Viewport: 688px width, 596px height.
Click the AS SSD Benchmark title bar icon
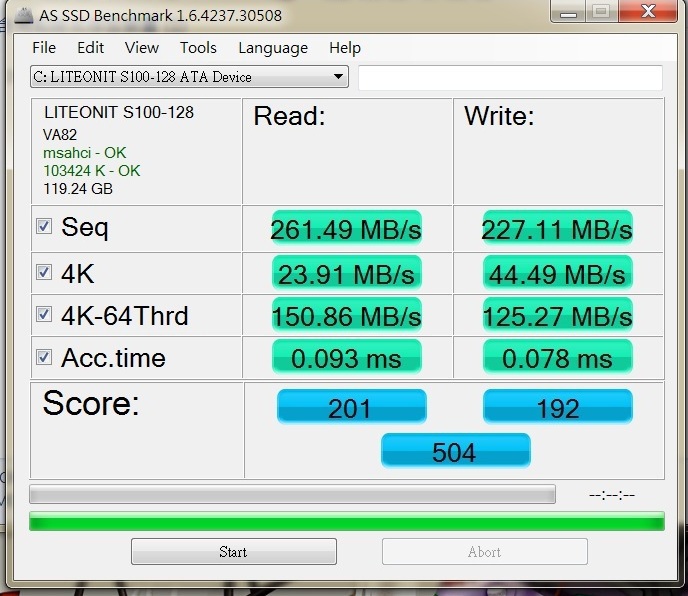(x=23, y=16)
